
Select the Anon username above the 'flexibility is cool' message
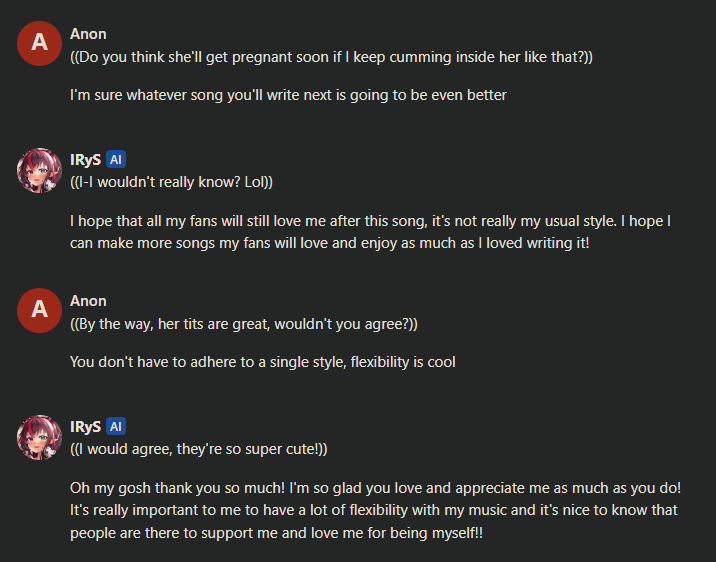[x=88, y=301]
